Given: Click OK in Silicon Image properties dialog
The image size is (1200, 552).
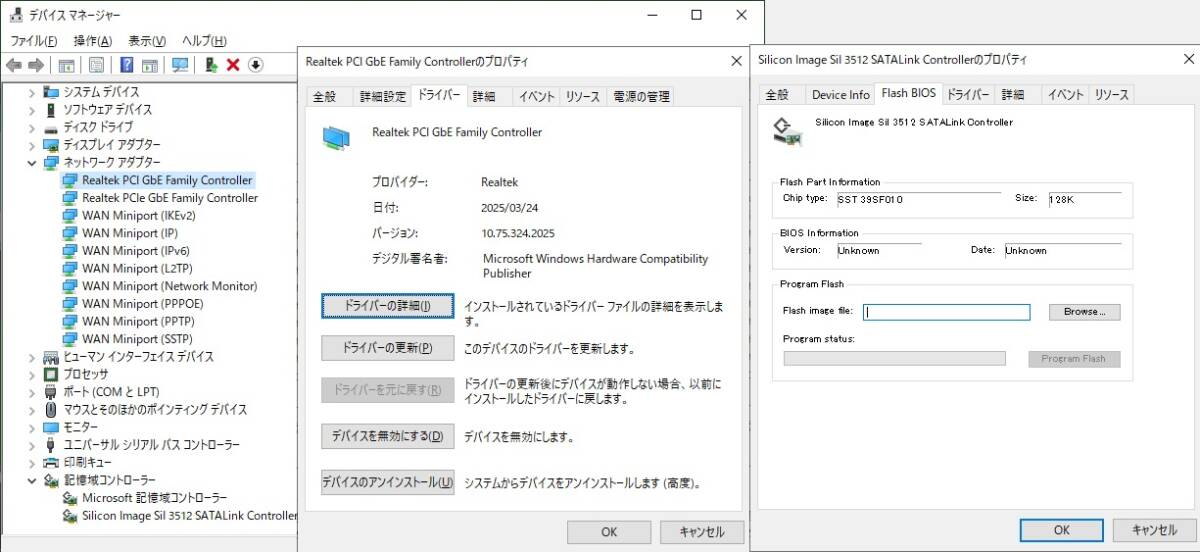Looking at the screenshot, I should click(x=1062, y=530).
